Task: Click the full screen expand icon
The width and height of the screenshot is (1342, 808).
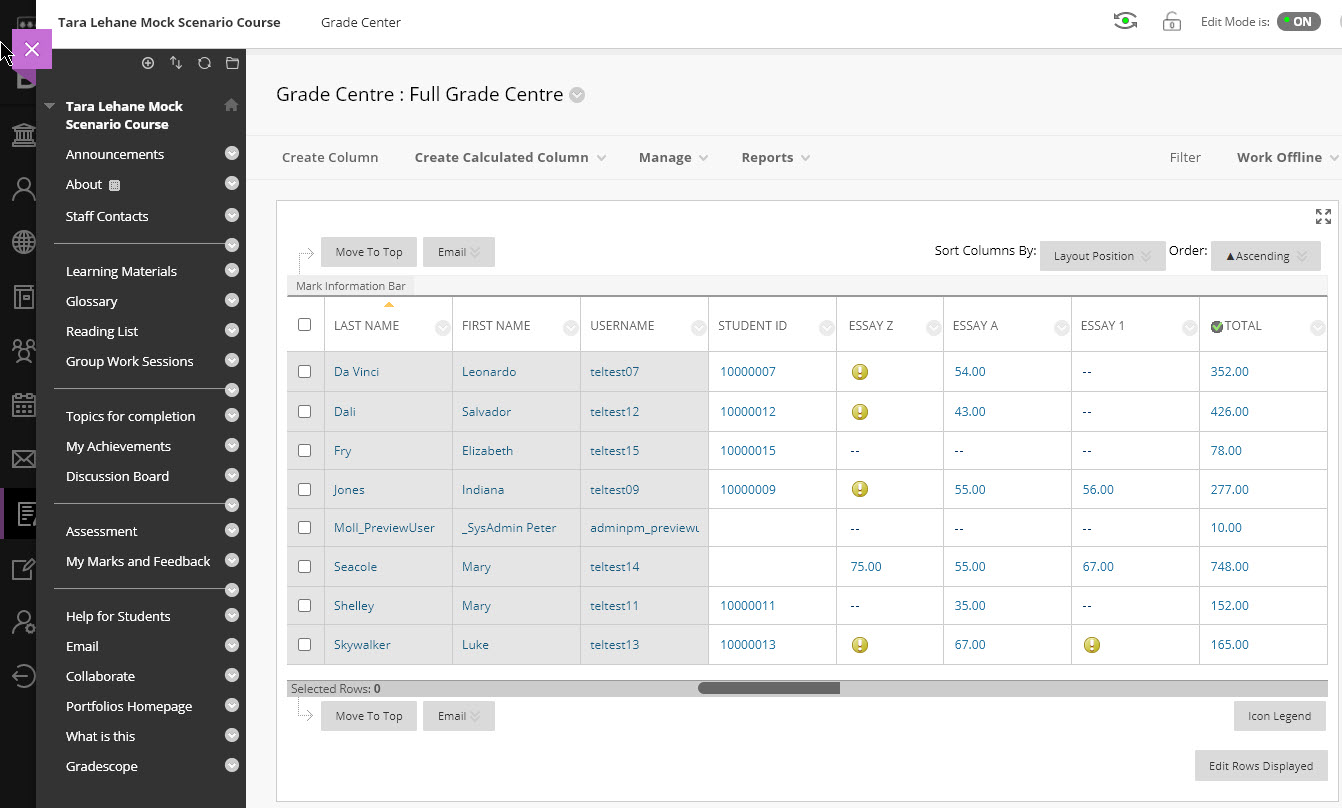Action: click(x=1323, y=217)
